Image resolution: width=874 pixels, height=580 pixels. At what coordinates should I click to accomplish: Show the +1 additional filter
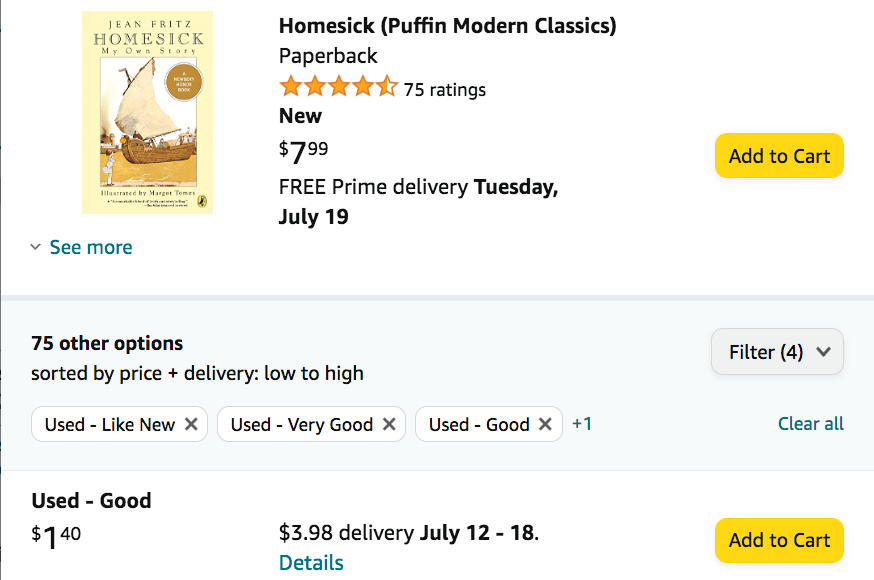(x=582, y=424)
